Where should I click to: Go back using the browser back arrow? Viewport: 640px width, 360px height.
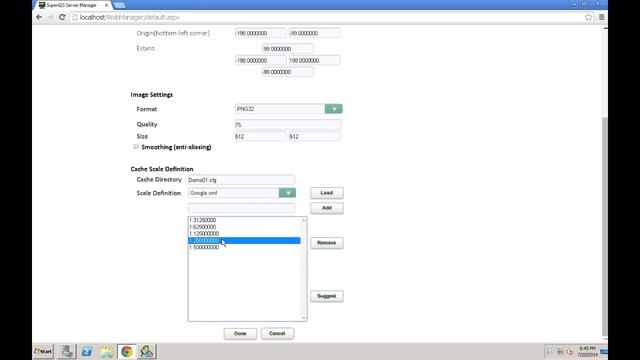coord(39,17)
